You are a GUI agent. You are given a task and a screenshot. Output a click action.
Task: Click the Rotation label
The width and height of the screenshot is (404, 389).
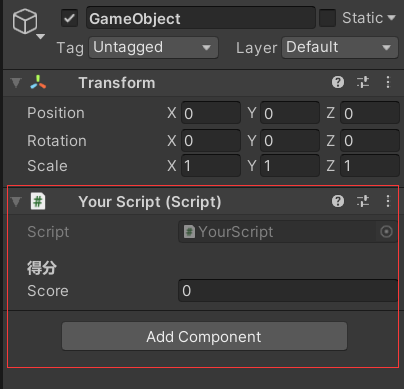(57, 141)
